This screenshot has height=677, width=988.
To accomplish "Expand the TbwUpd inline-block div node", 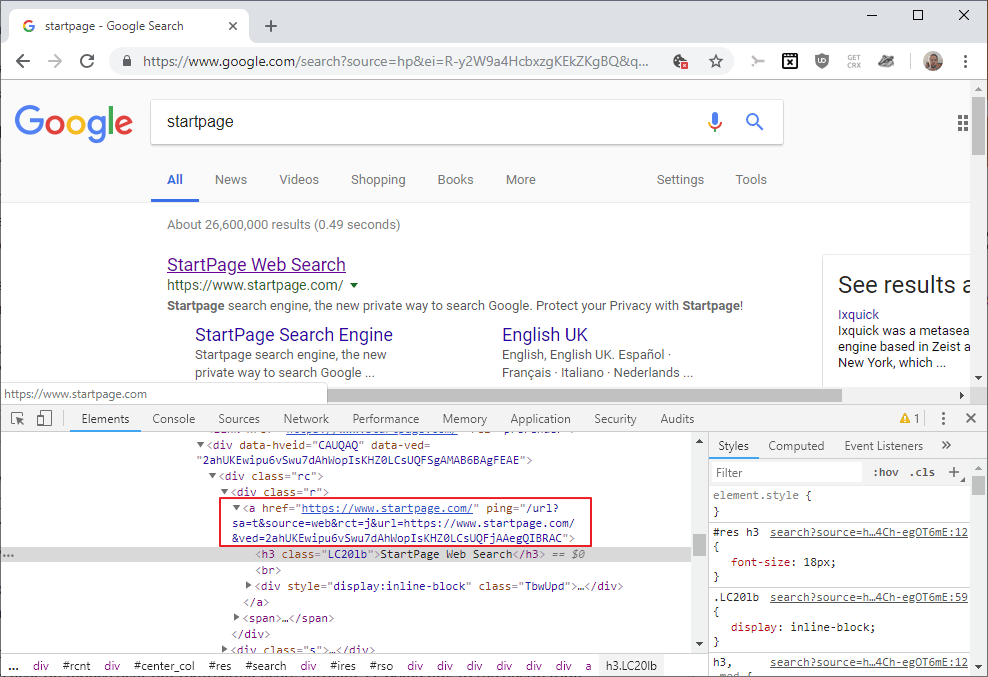I will coord(249,586).
